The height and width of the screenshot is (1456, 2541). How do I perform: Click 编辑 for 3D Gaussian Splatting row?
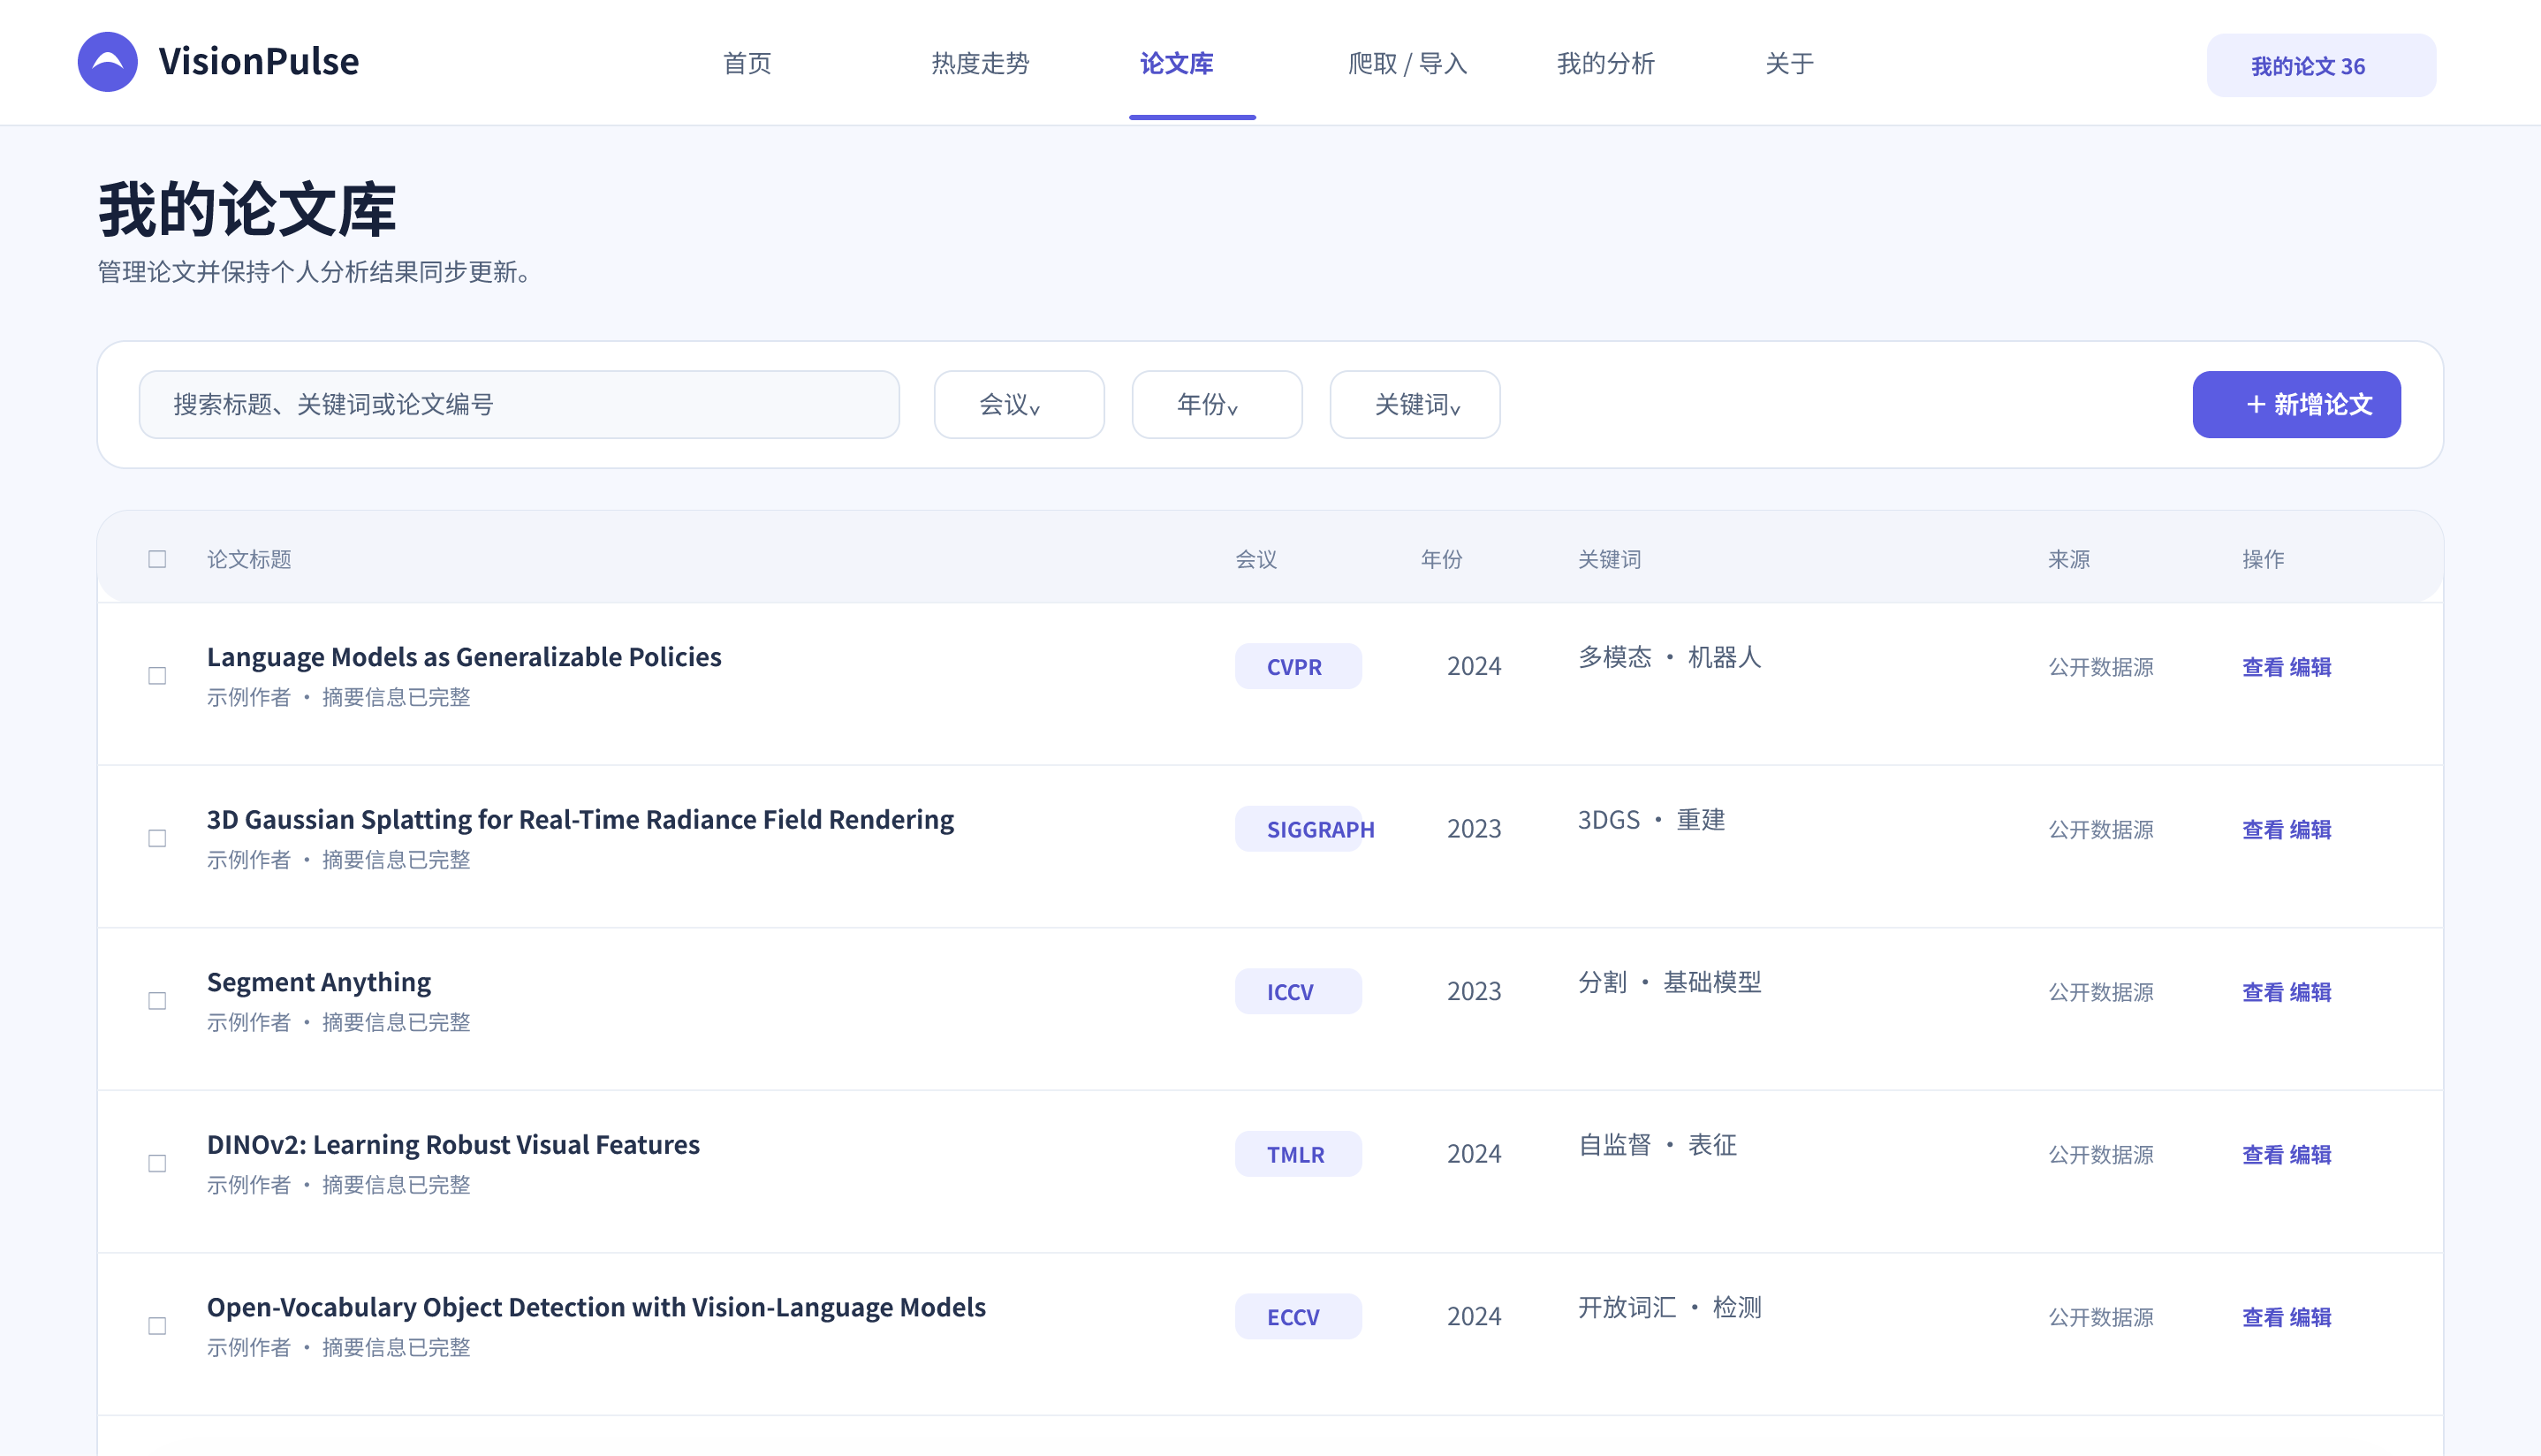pos(2310,830)
